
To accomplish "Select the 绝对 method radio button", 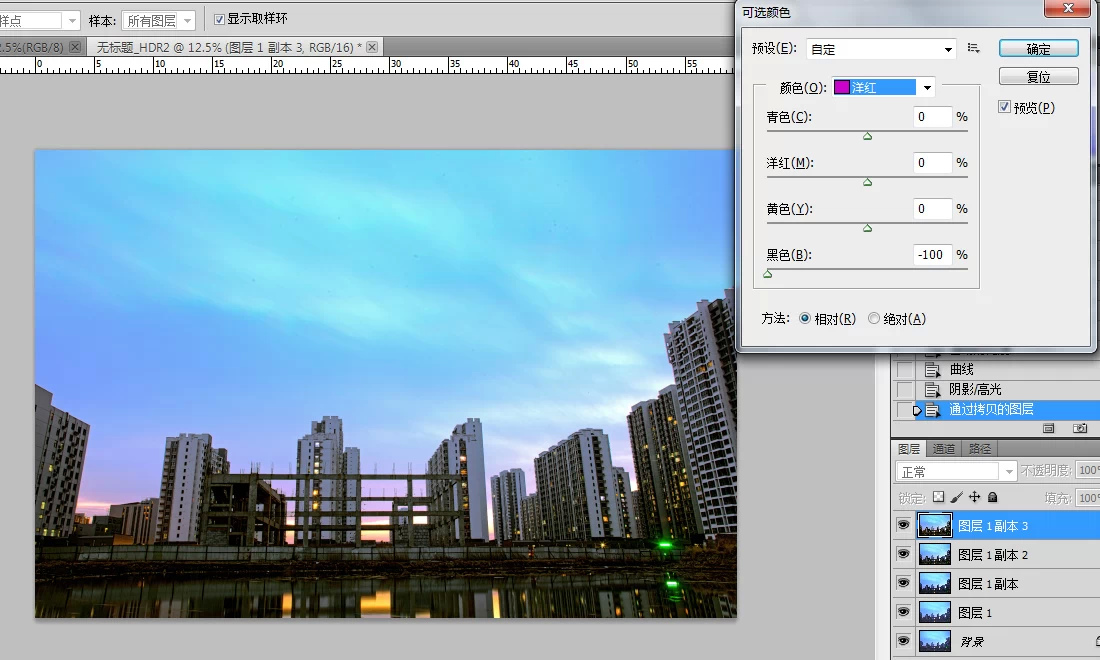I will [873, 319].
